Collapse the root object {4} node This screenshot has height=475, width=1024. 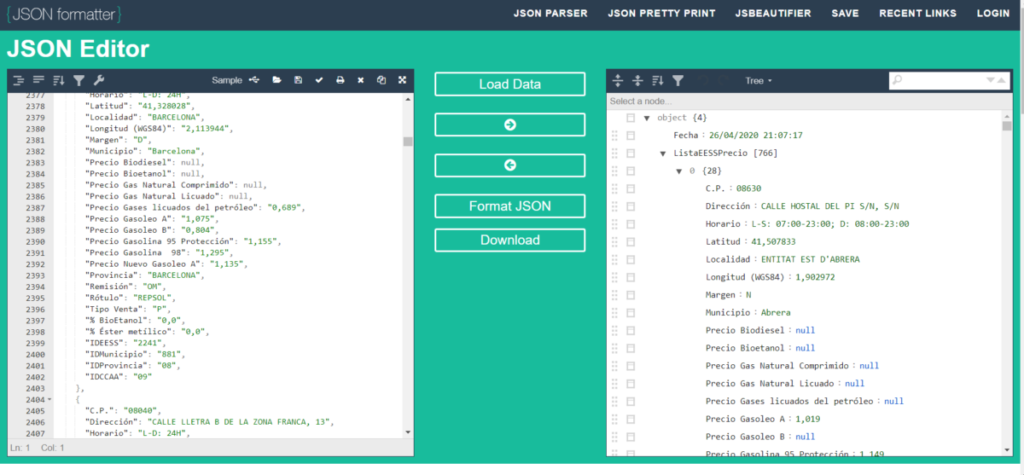click(x=647, y=118)
